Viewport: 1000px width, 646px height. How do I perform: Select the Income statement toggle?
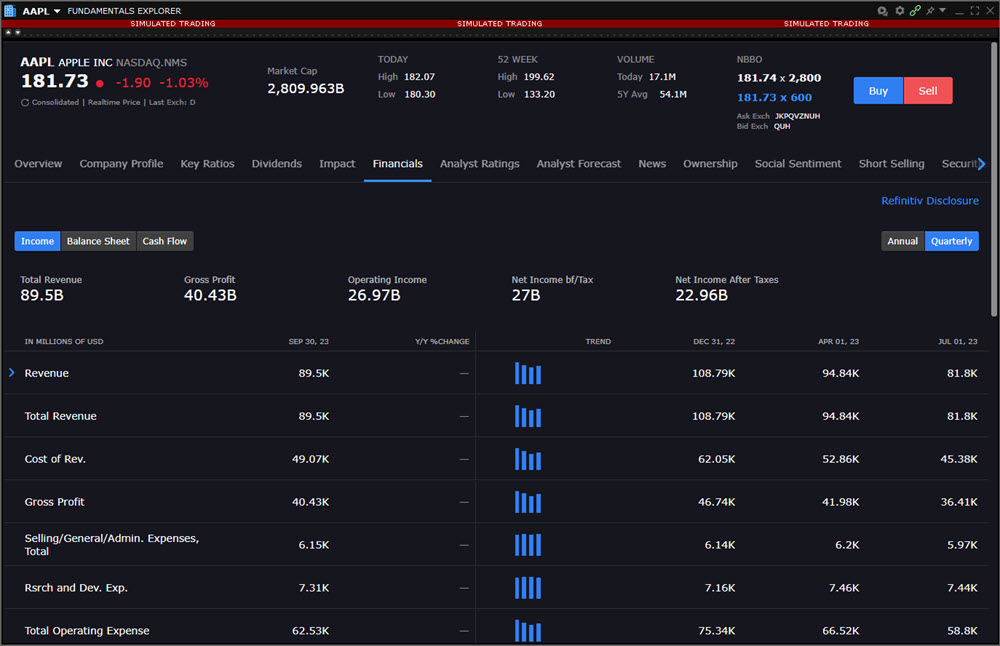point(38,241)
